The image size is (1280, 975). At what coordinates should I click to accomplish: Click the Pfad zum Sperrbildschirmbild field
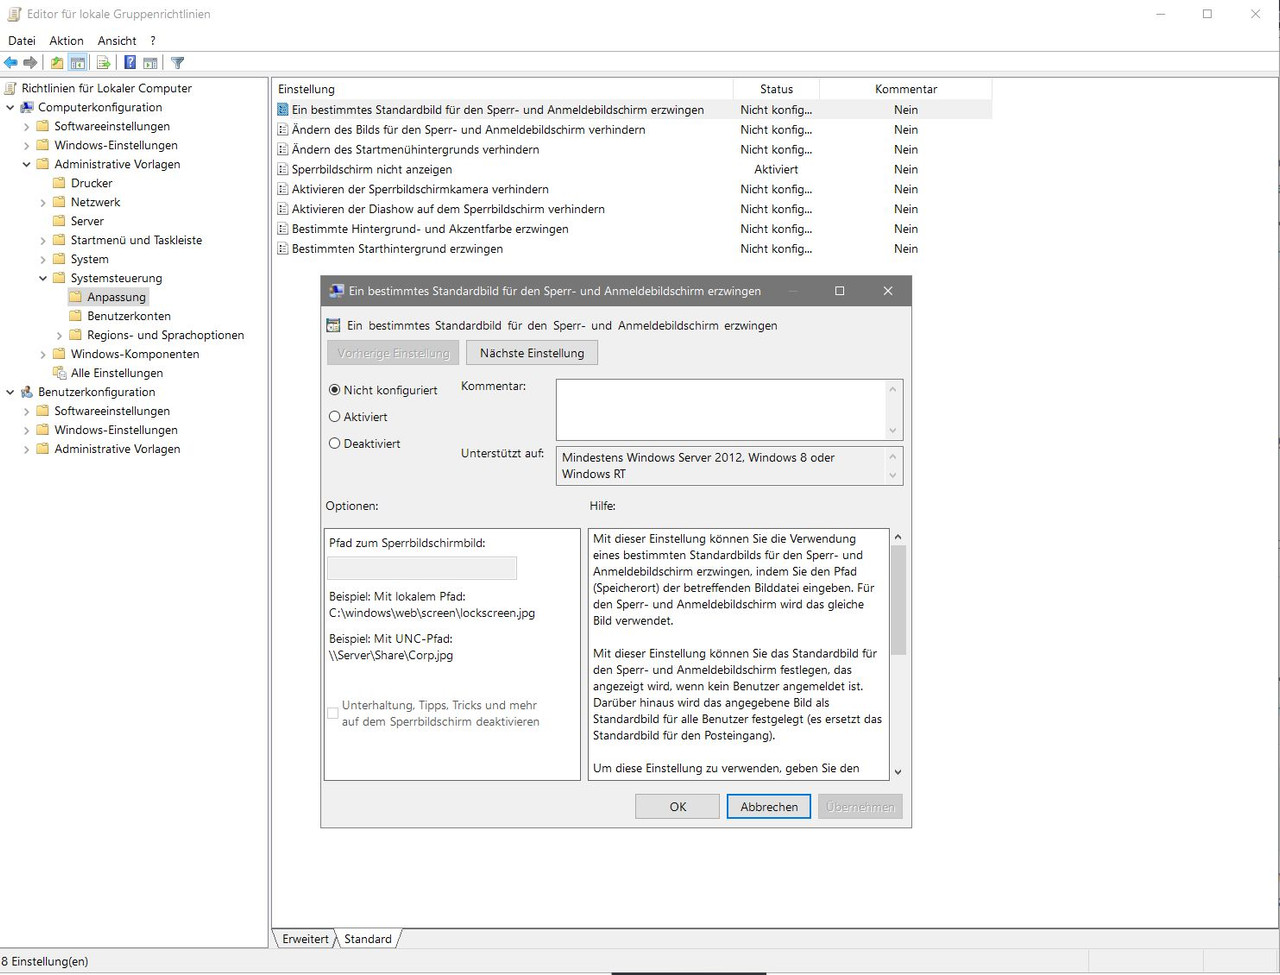coord(422,568)
